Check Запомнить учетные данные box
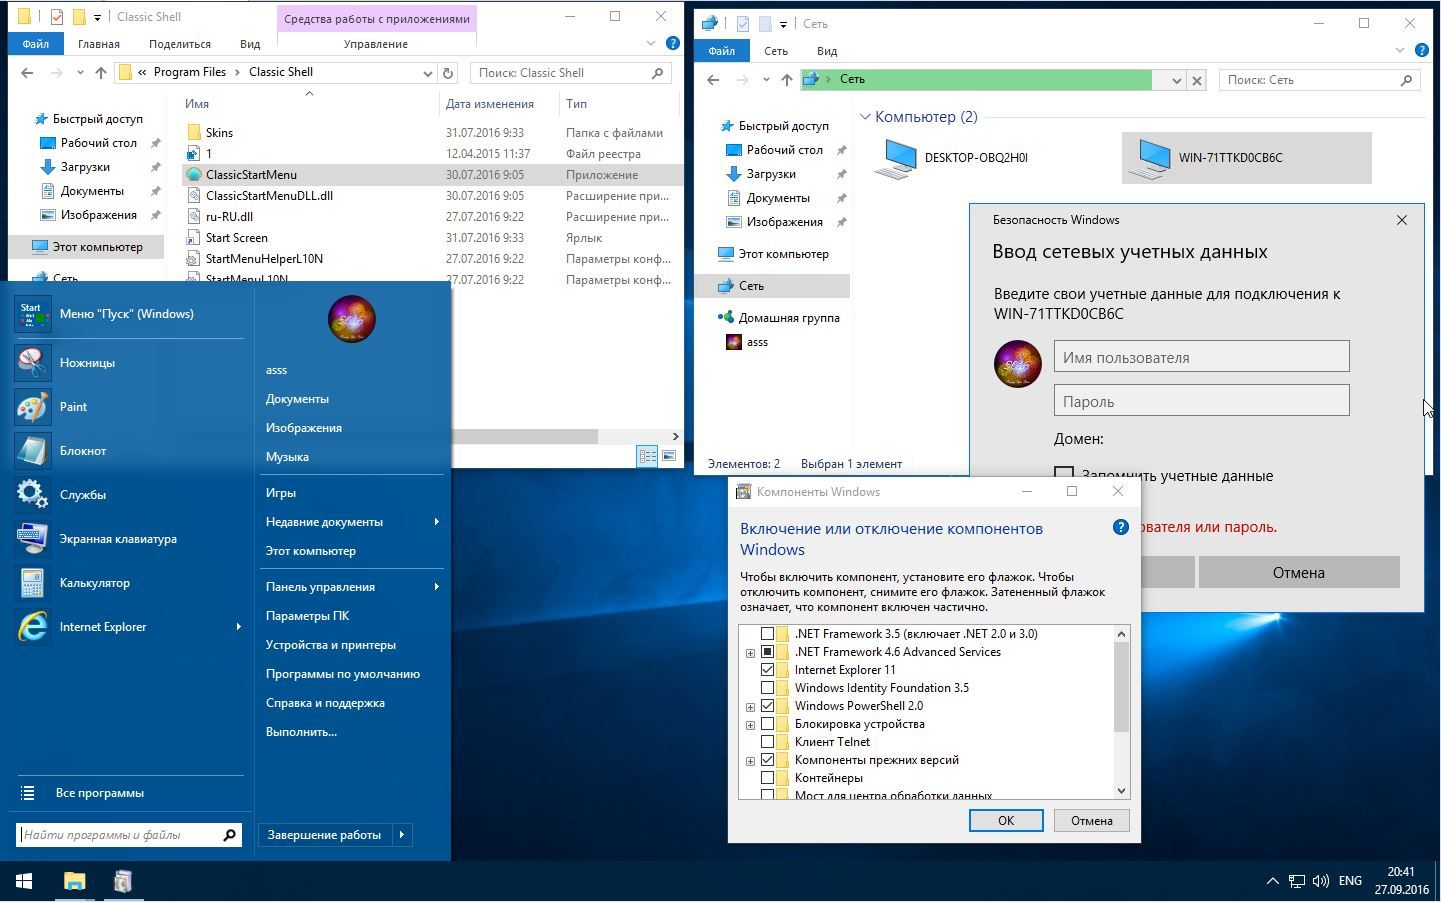This screenshot has height=903, width=1441. tap(1064, 474)
